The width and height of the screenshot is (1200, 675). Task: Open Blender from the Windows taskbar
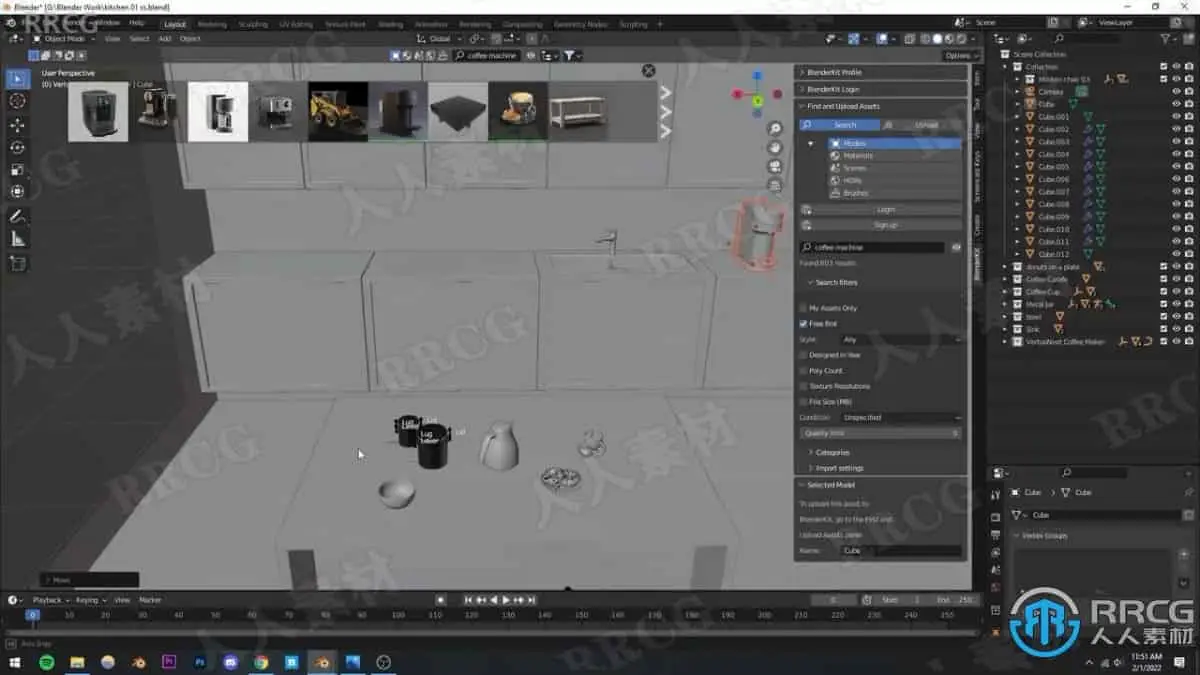pyautogui.click(x=322, y=662)
